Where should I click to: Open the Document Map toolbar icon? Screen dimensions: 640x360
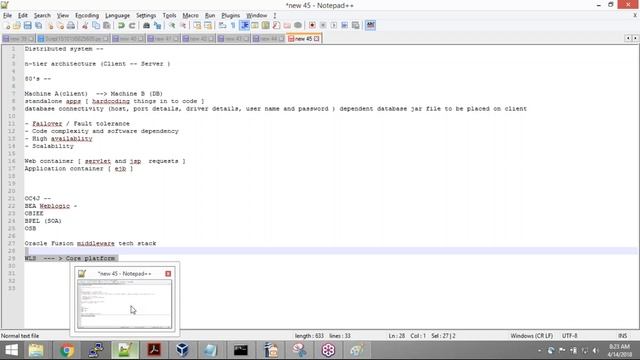[266, 25]
